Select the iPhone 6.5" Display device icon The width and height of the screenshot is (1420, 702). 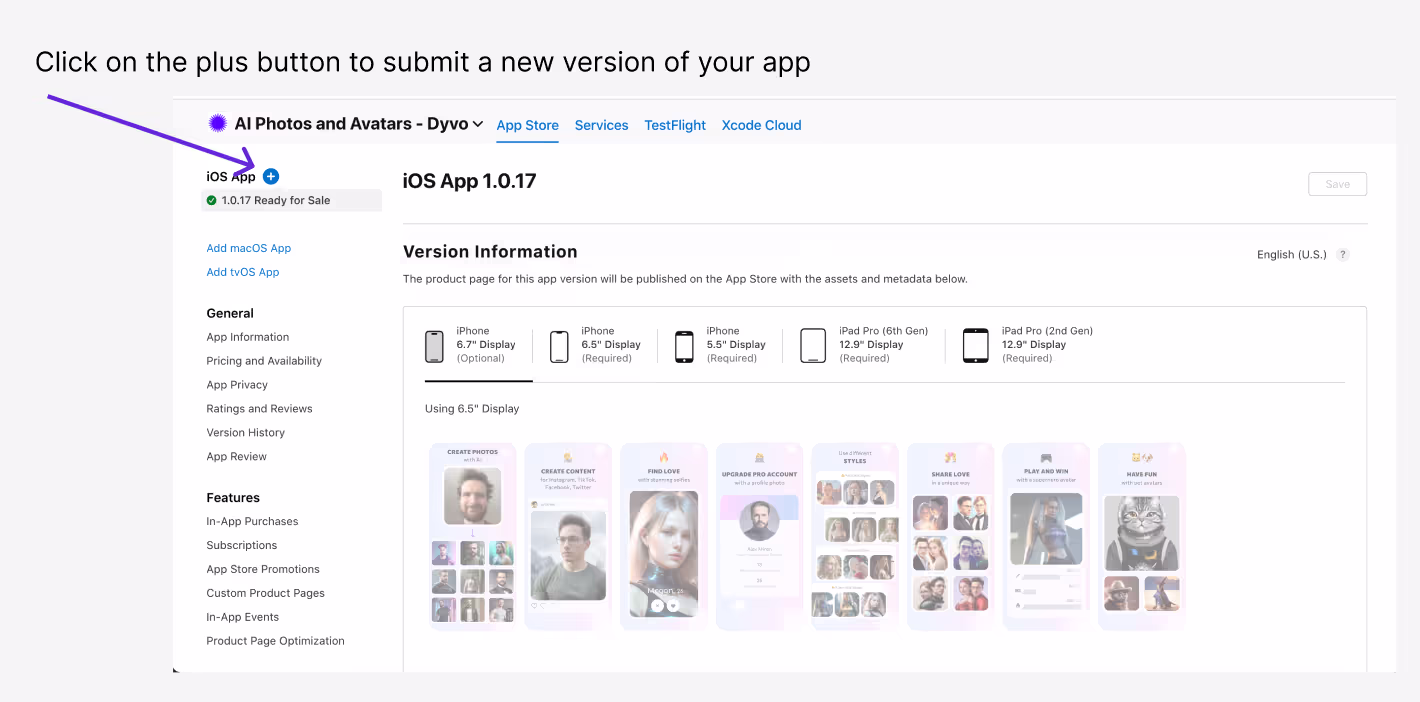coord(560,346)
